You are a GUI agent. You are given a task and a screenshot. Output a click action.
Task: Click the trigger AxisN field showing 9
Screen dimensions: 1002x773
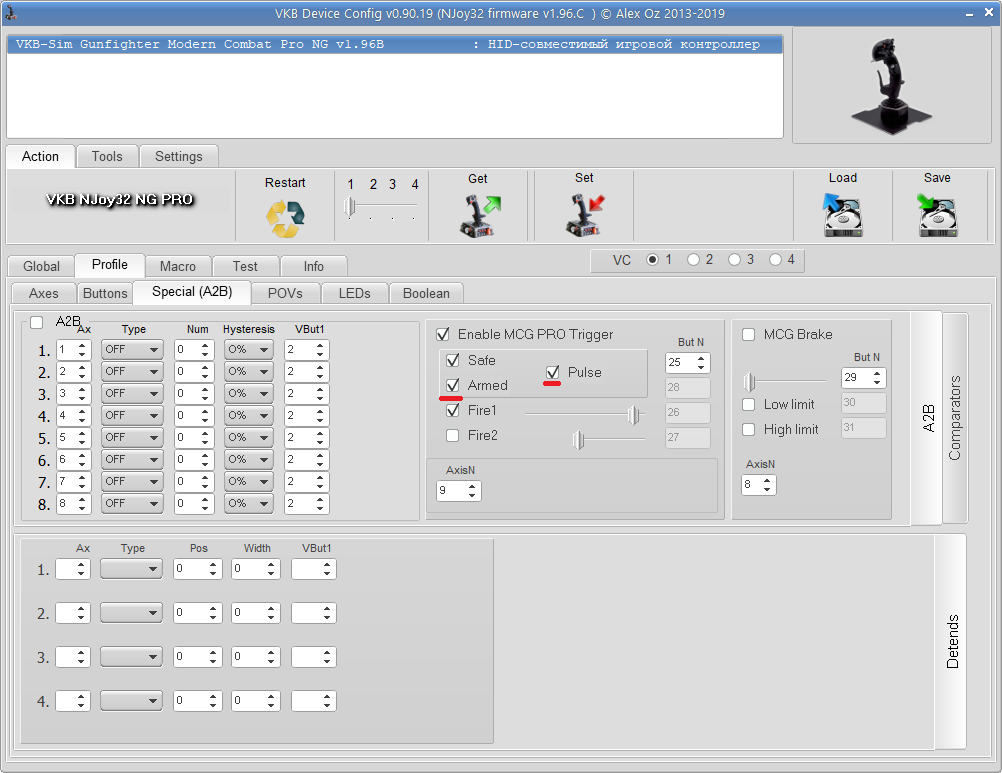458,491
